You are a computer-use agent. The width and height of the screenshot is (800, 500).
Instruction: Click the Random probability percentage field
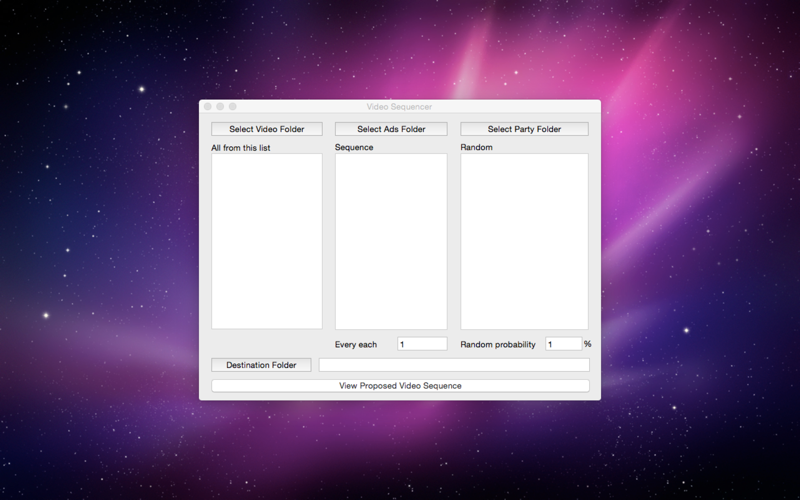(564, 344)
